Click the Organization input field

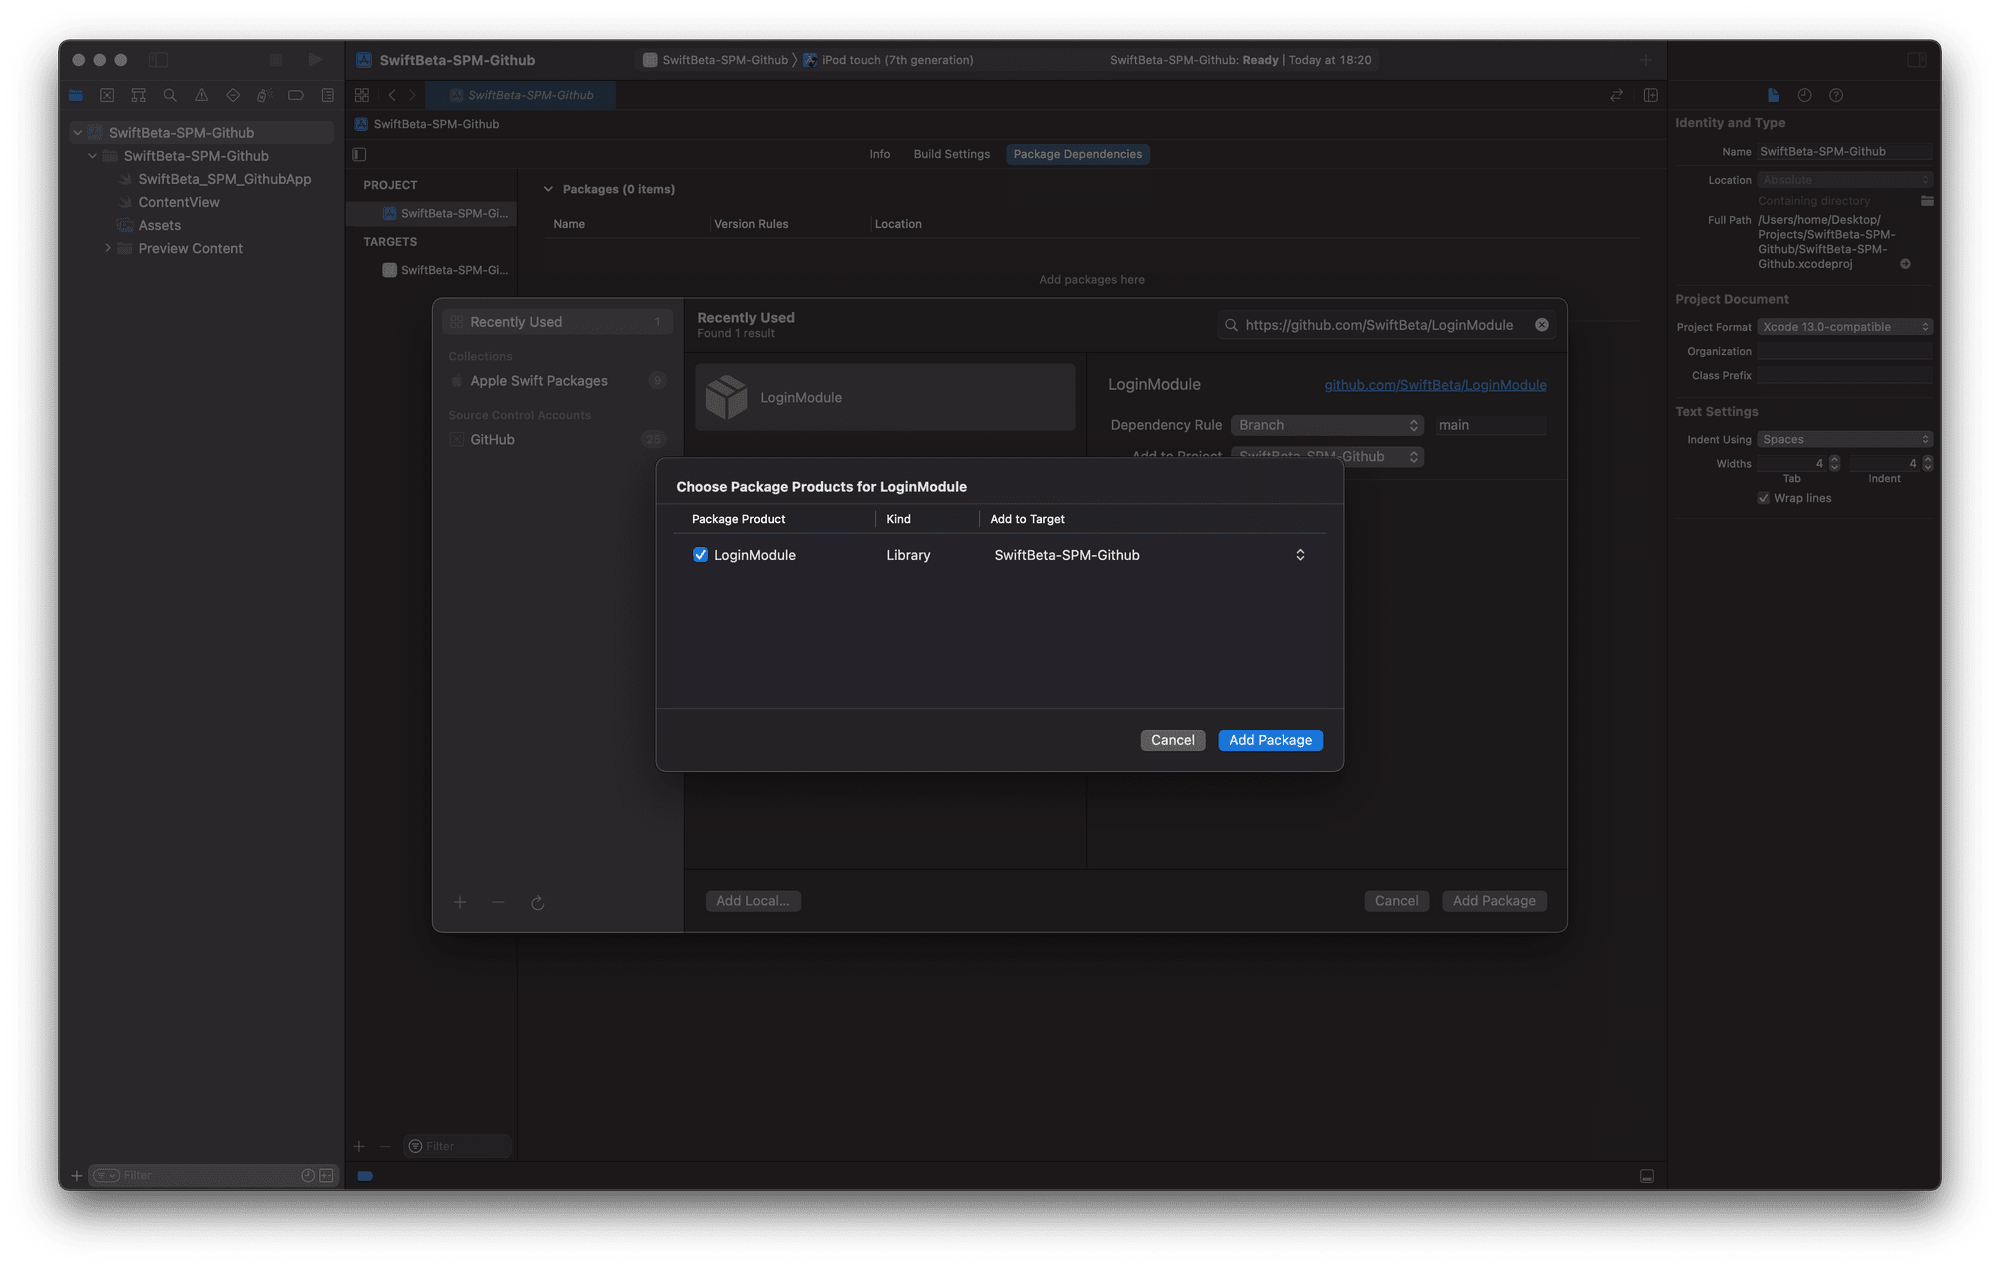point(1845,351)
